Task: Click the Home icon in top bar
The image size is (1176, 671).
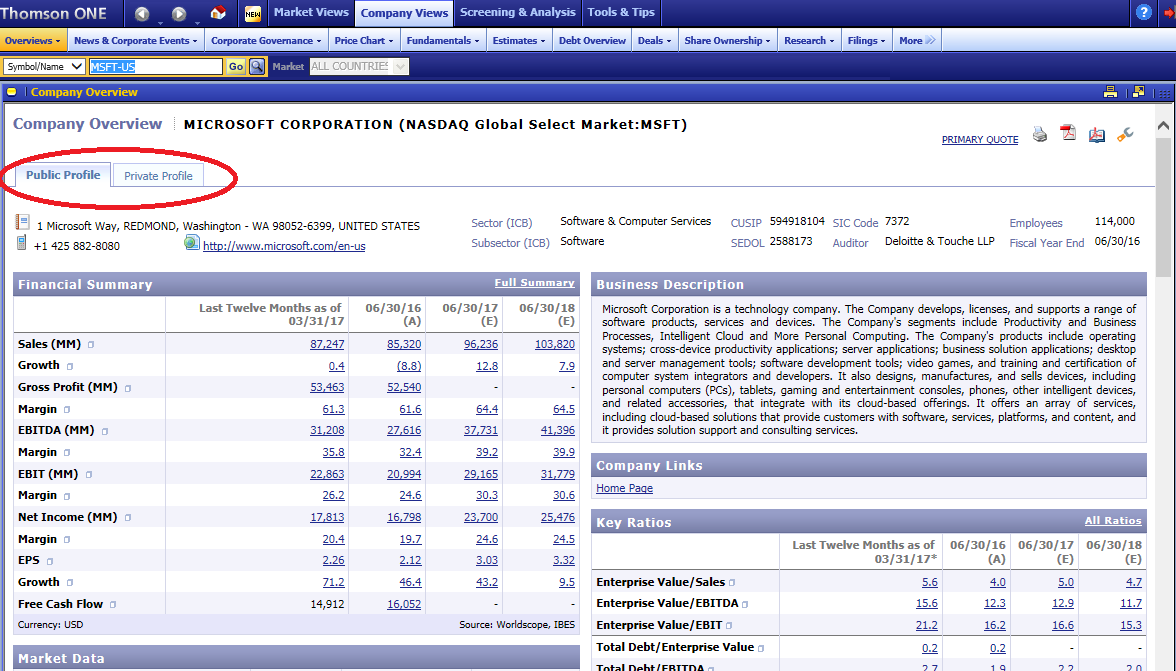Action: (x=217, y=13)
